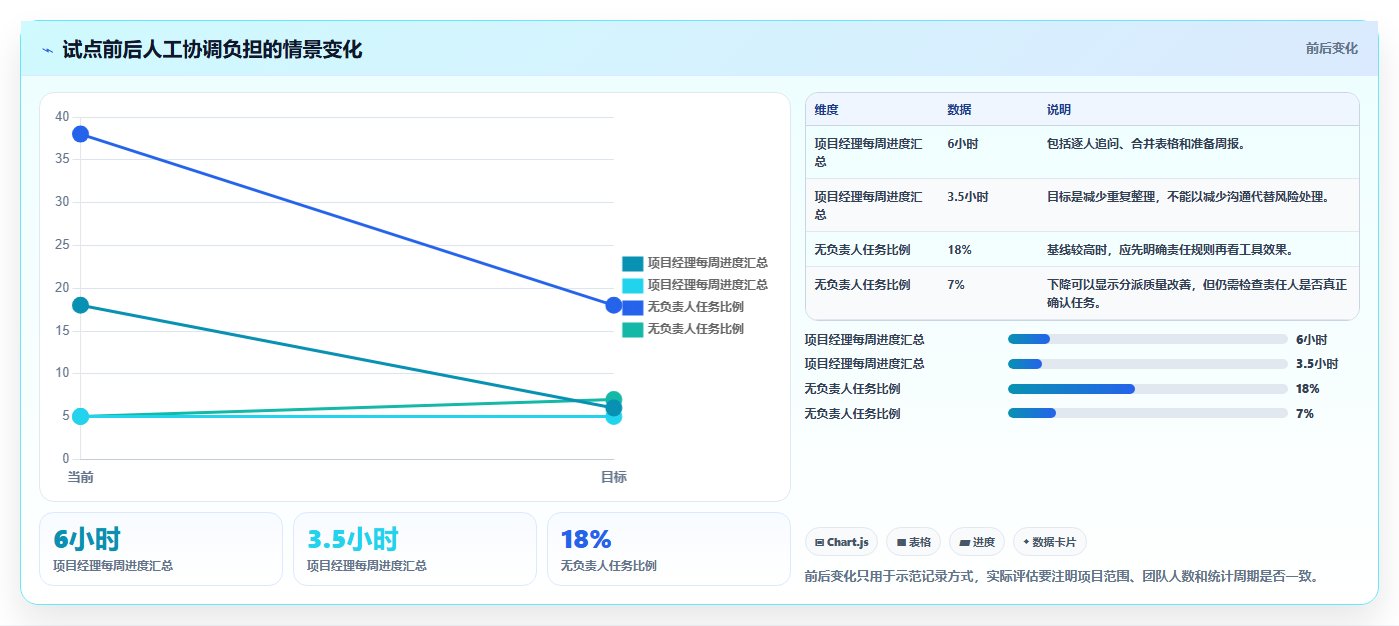1399x626 pixels.
Task: Select the blue data point at 38 on 当前
Action: click(x=81, y=134)
